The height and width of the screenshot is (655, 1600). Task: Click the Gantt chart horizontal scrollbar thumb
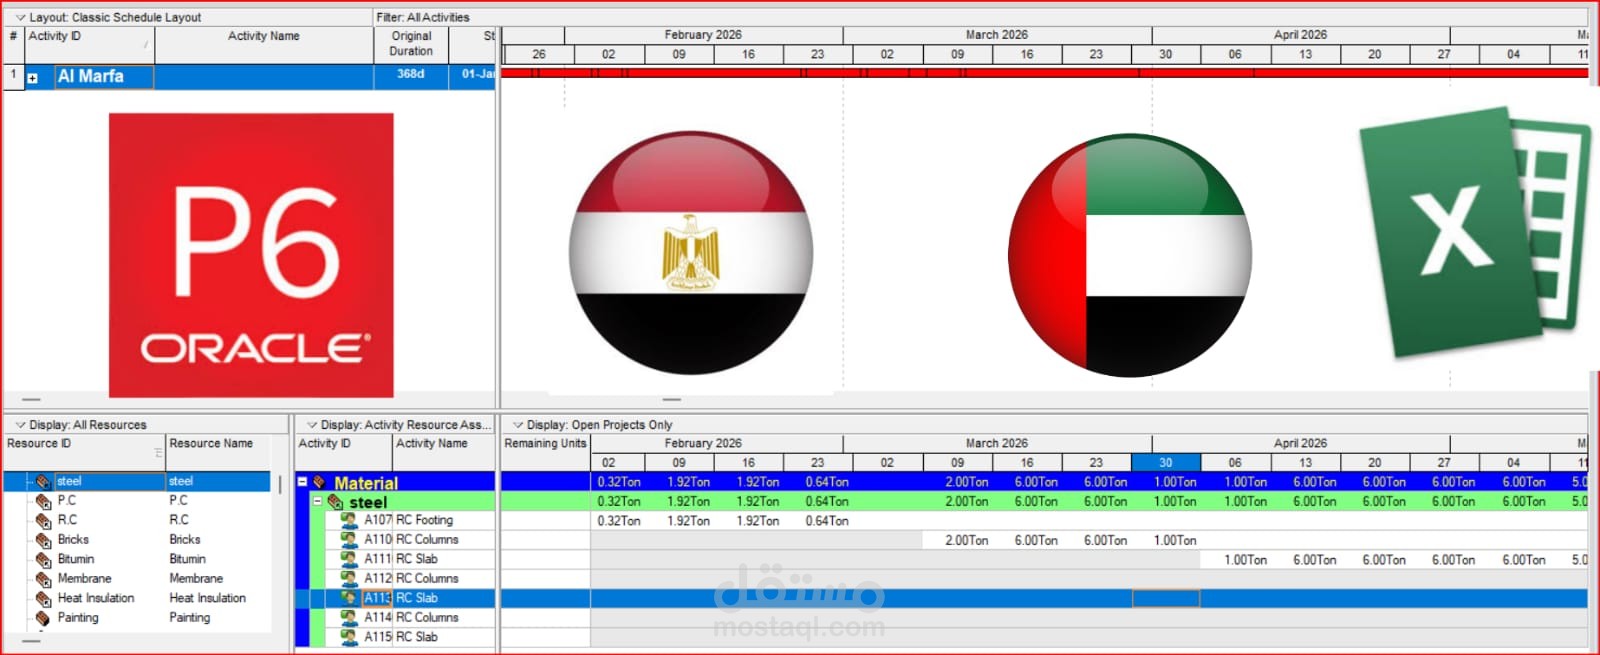[x=671, y=400]
